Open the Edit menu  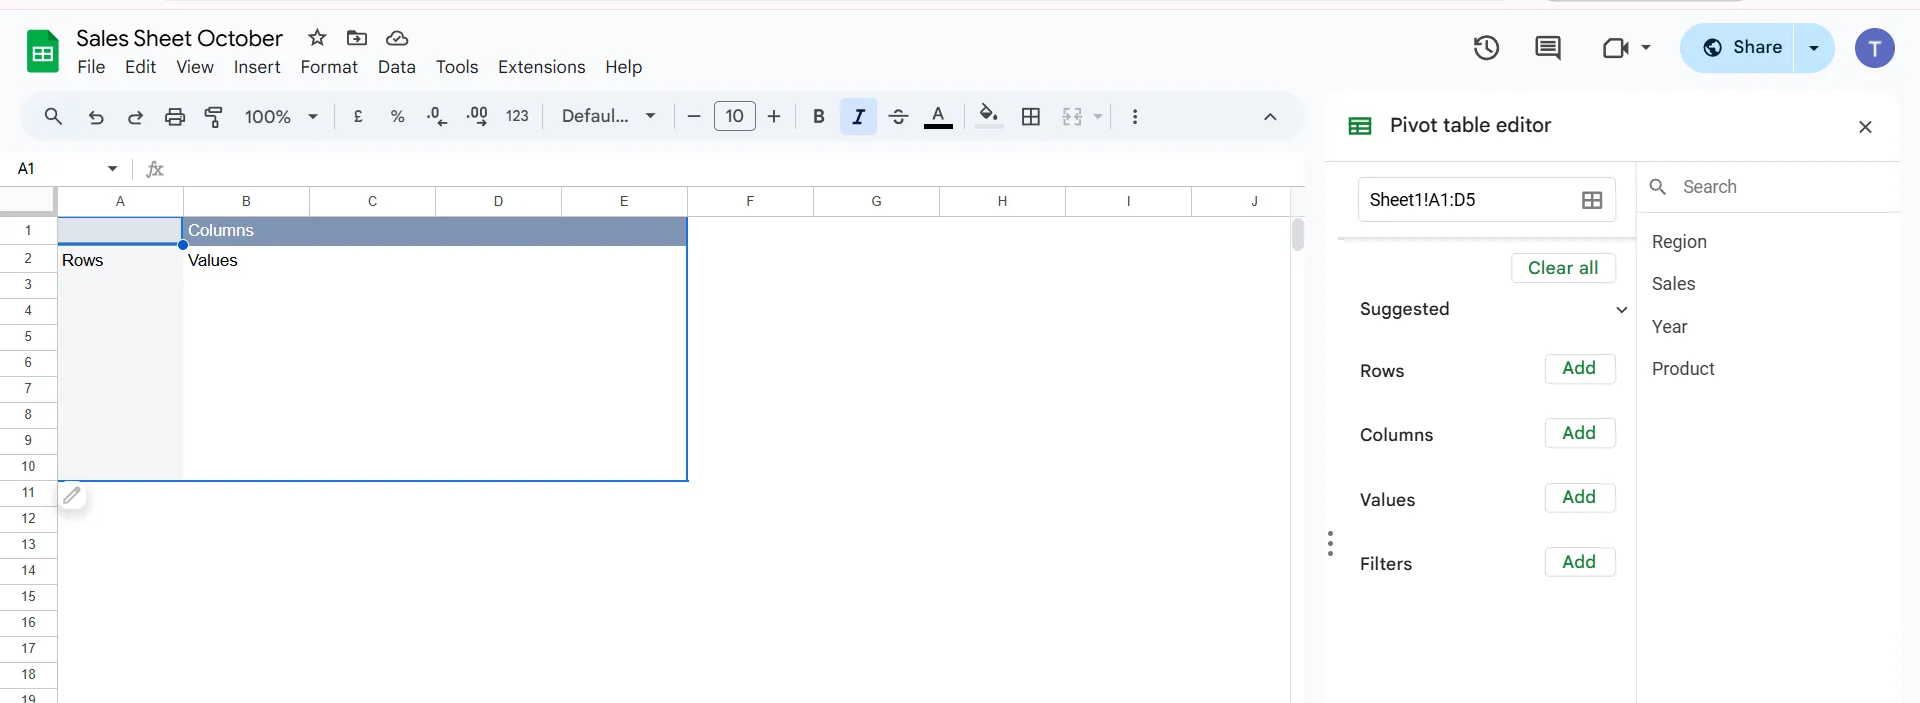click(x=140, y=67)
